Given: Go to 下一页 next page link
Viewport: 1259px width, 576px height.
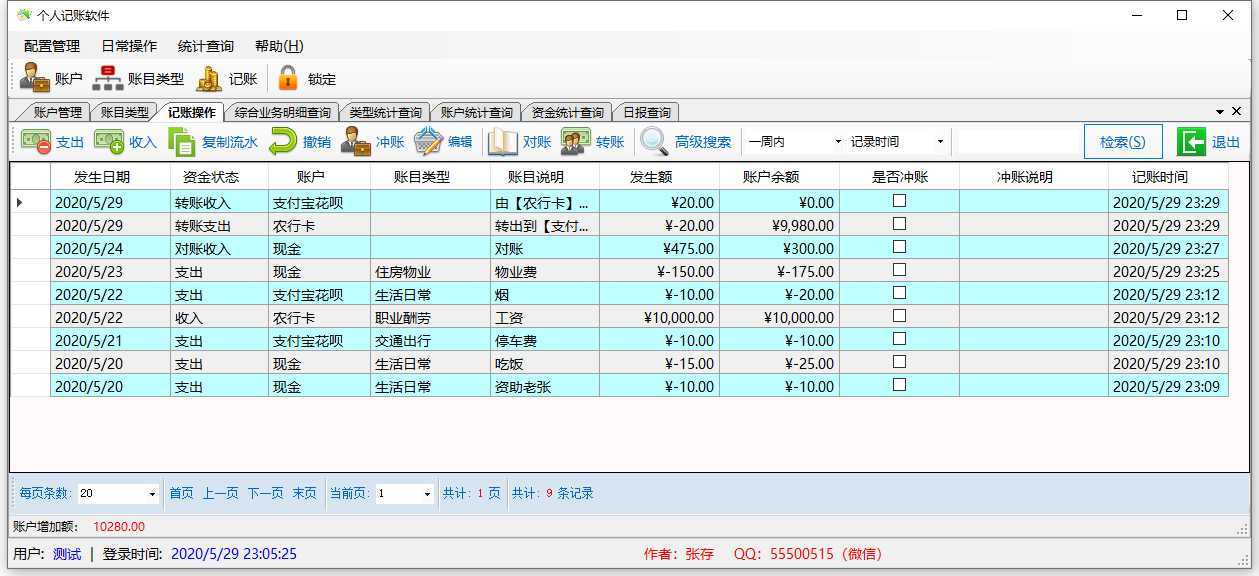Looking at the screenshot, I should coord(265,493).
